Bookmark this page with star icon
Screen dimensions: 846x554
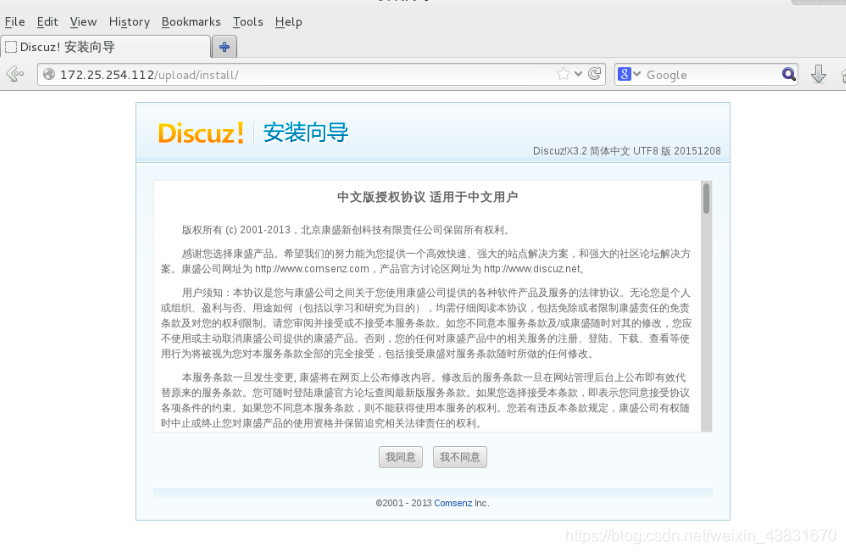563,74
